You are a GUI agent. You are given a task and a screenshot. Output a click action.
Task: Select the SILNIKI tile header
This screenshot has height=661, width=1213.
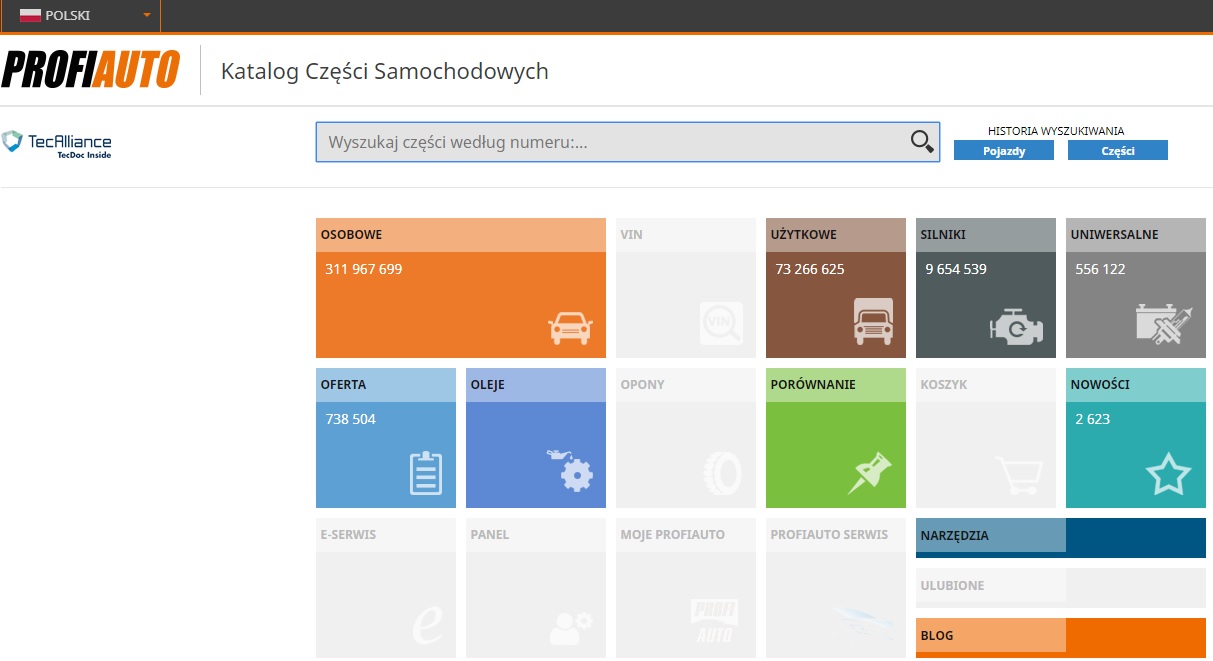986,235
